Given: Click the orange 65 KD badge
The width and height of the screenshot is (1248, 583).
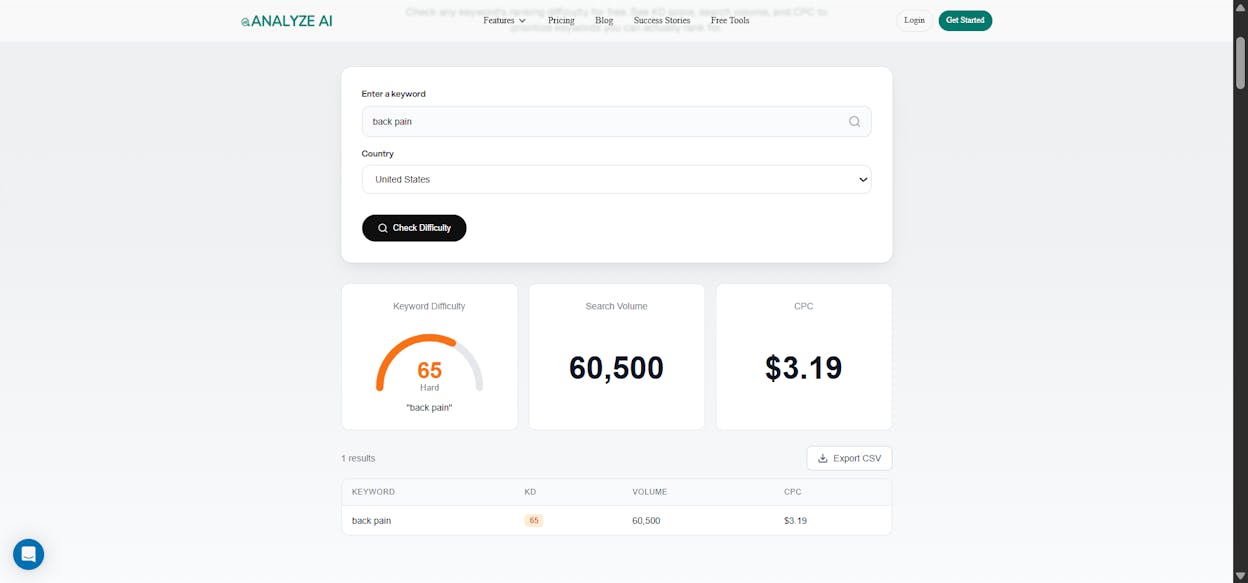Looking at the screenshot, I should [534, 521].
